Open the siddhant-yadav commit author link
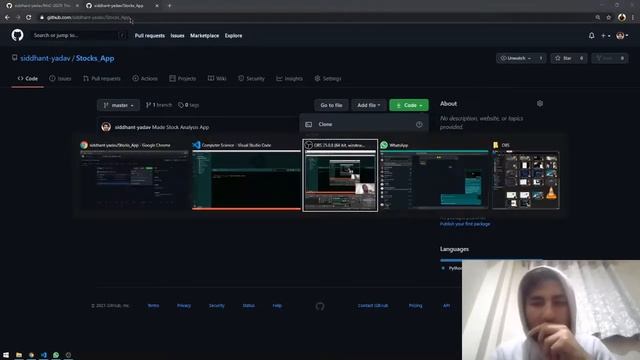This screenshot has height=360, width=640. pos(133,127)
